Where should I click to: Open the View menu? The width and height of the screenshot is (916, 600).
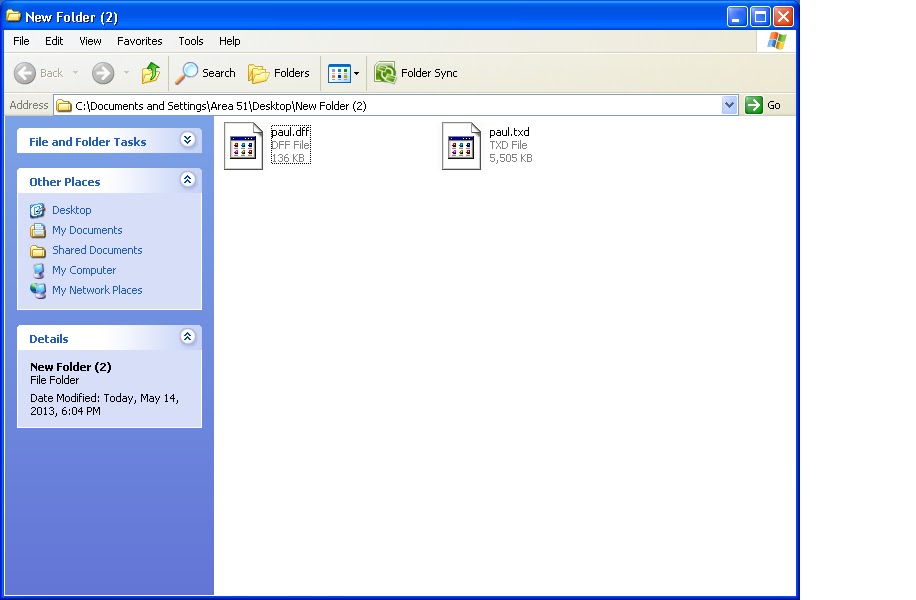(90, 41)
